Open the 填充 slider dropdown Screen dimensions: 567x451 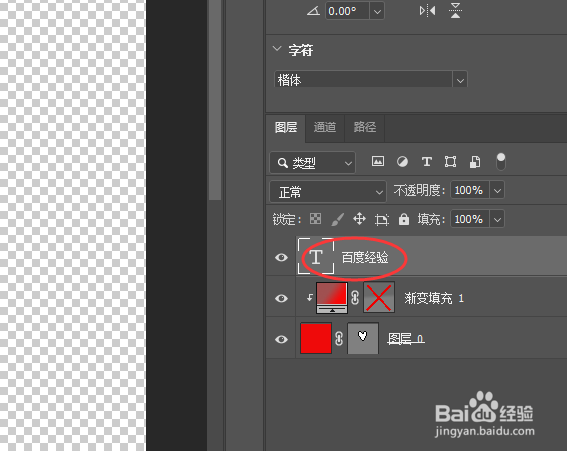(497, 219)
